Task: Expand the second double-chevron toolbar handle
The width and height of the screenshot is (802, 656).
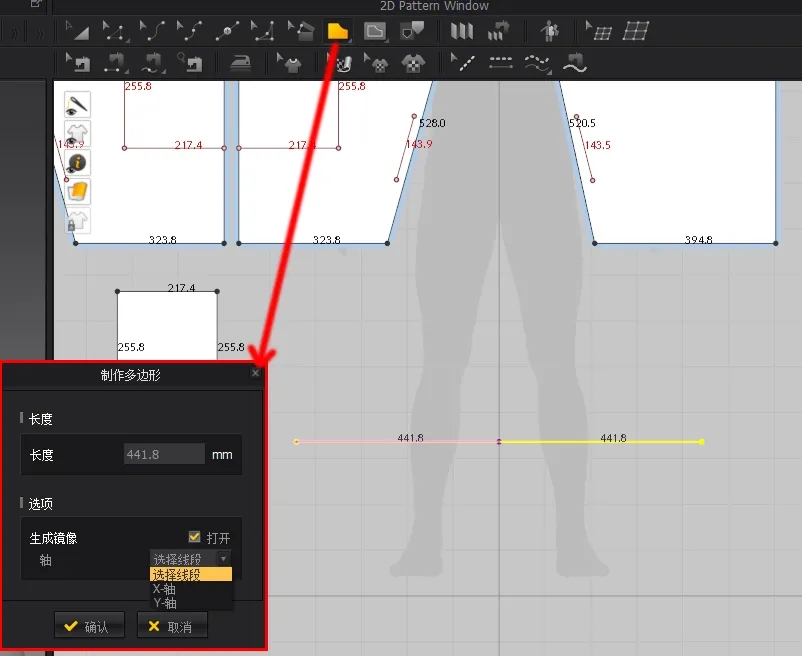Action: click(x=40, y=34)
